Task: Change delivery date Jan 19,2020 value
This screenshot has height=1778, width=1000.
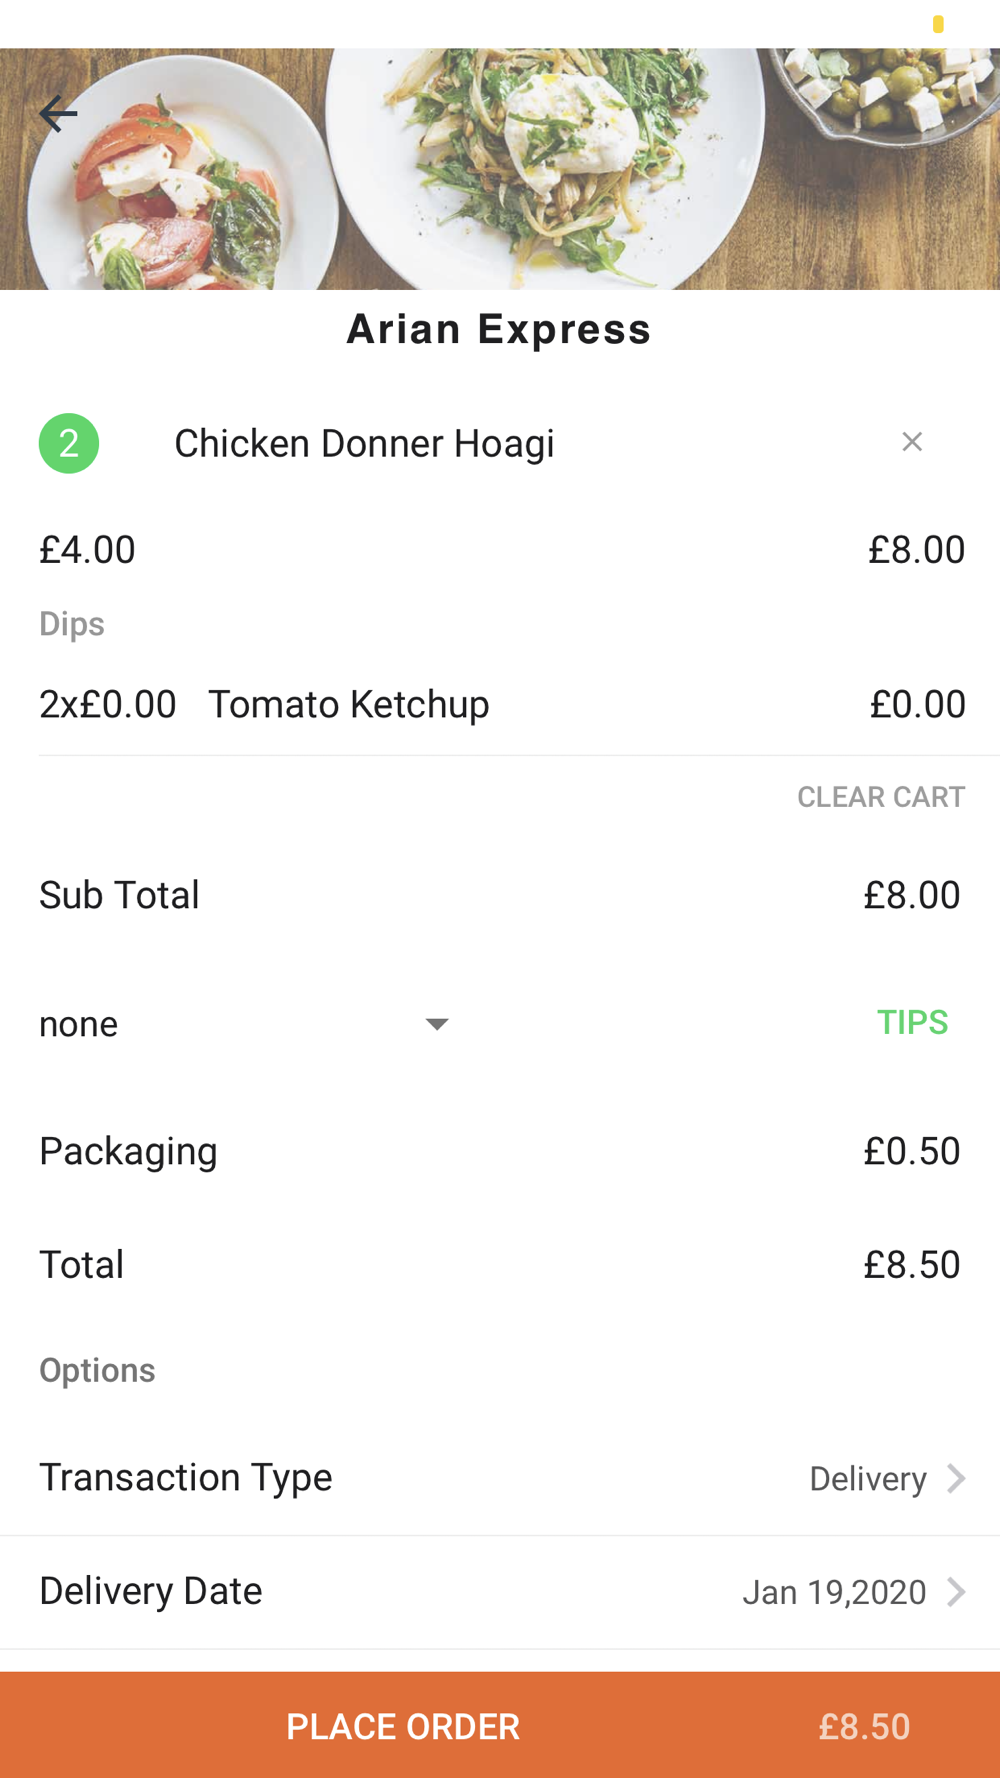Action: point(834,1592)
